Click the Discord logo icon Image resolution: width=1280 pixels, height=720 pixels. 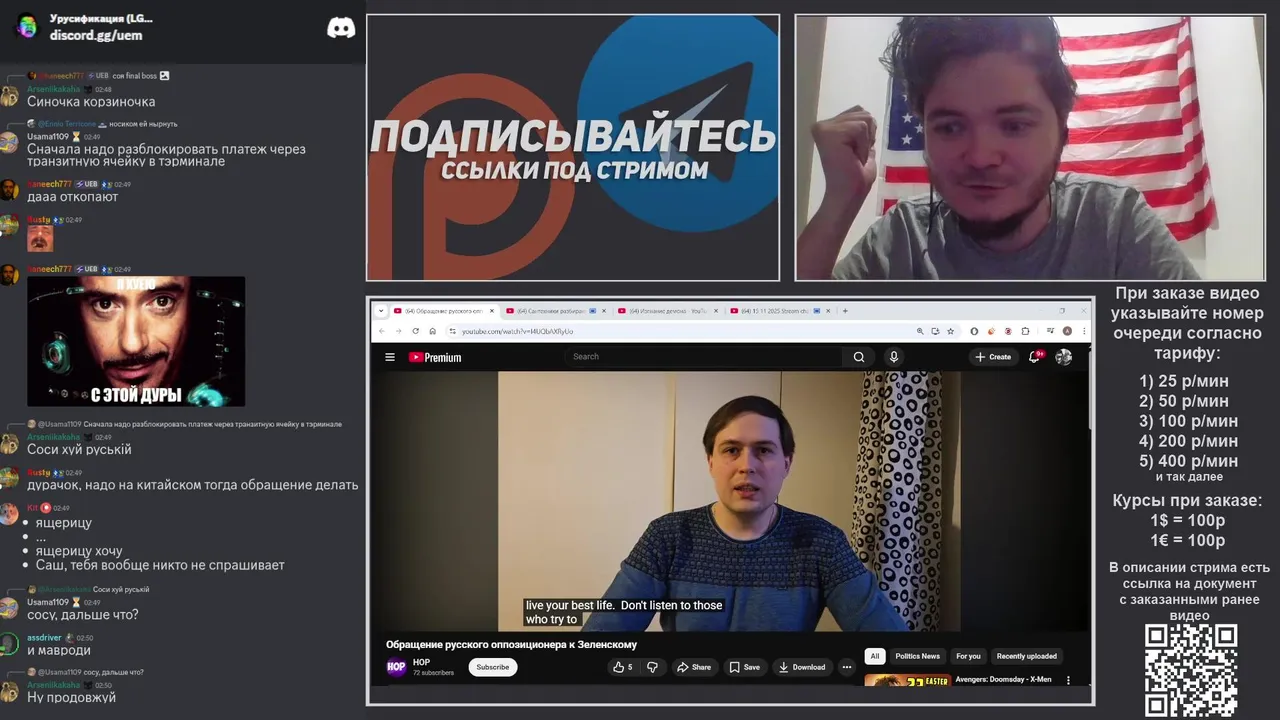pos(341,28)
